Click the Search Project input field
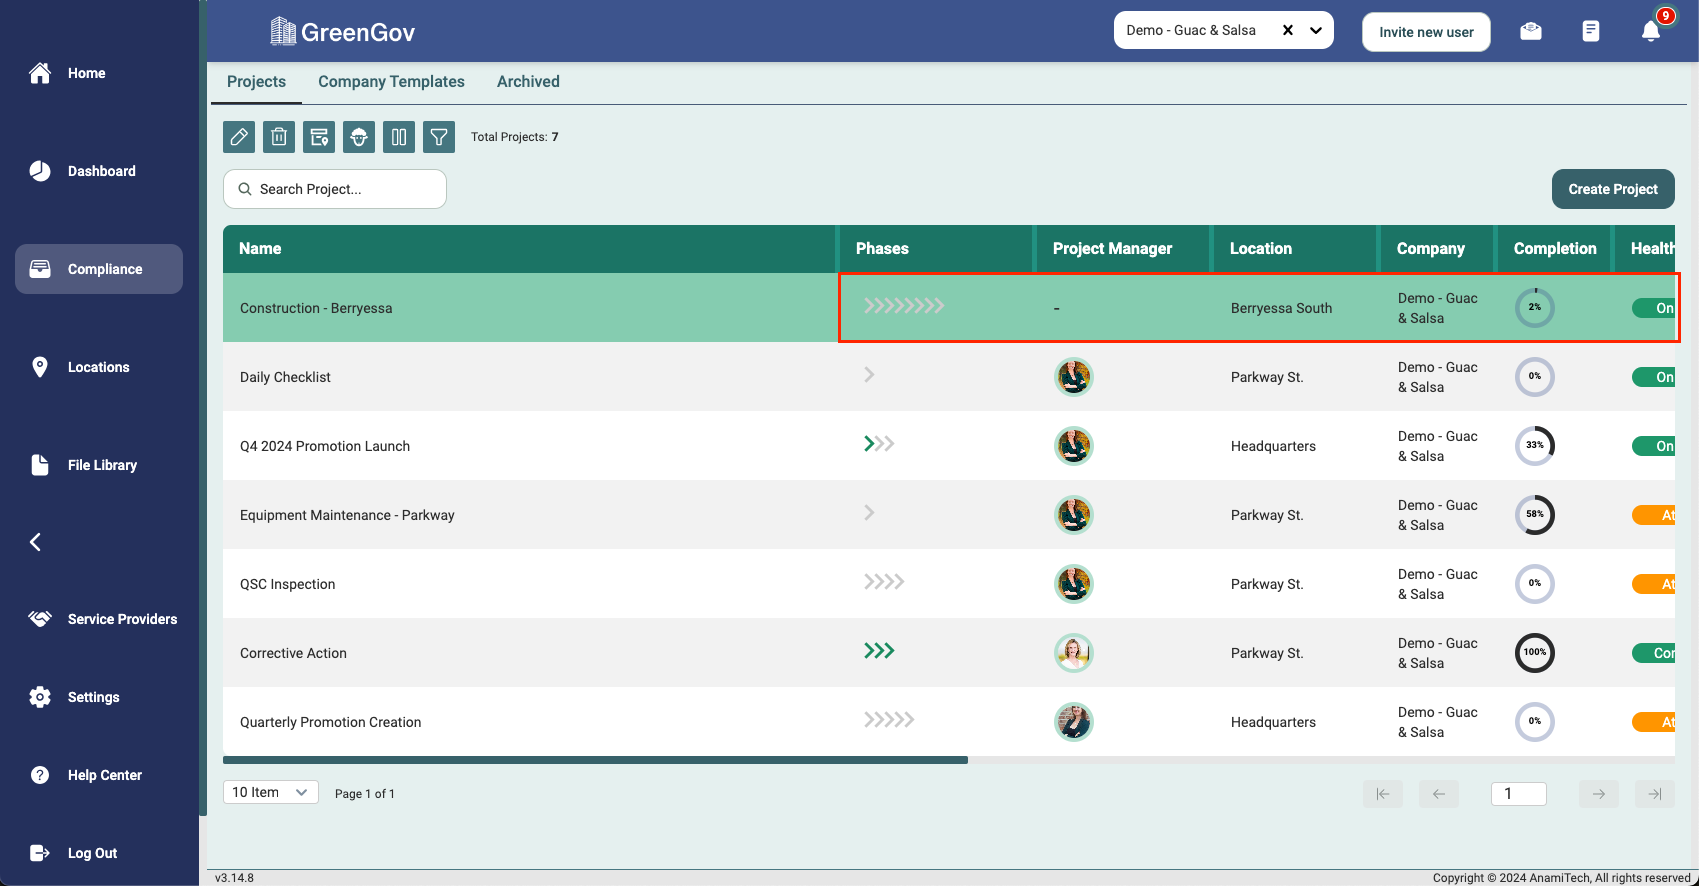 (x=335, y=189)
